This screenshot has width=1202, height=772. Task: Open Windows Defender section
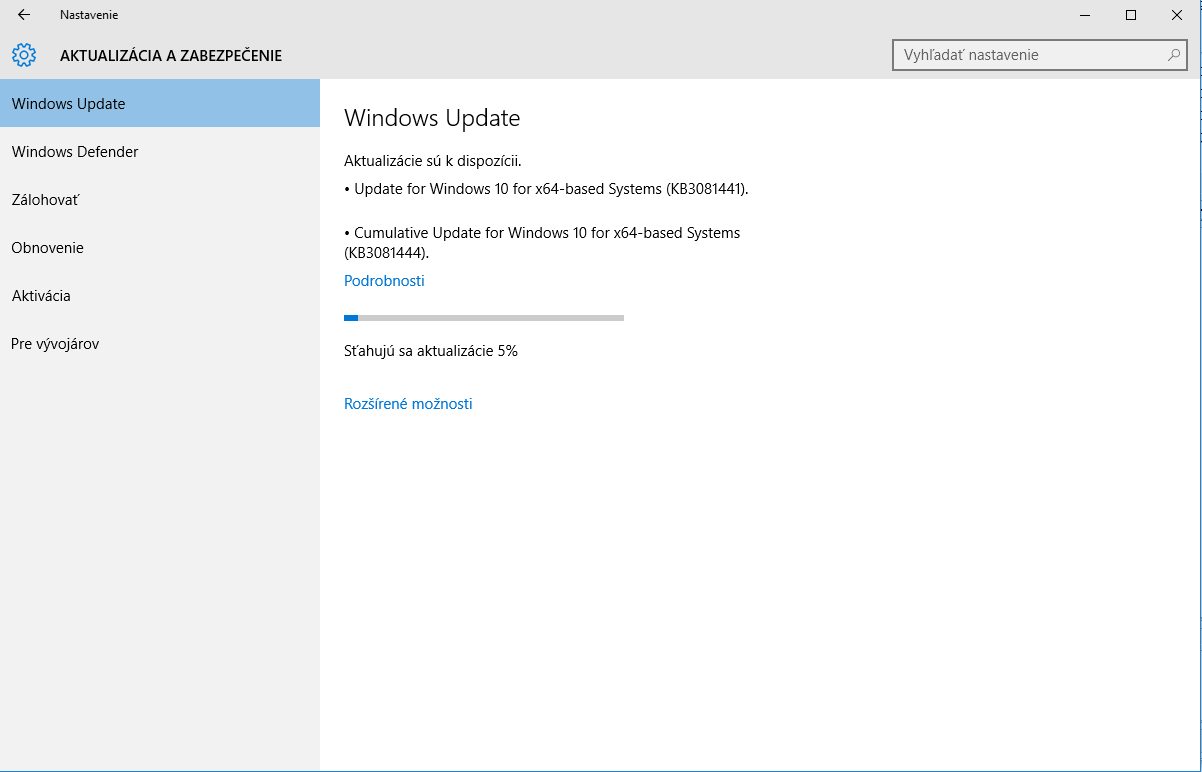coord(160,152)
